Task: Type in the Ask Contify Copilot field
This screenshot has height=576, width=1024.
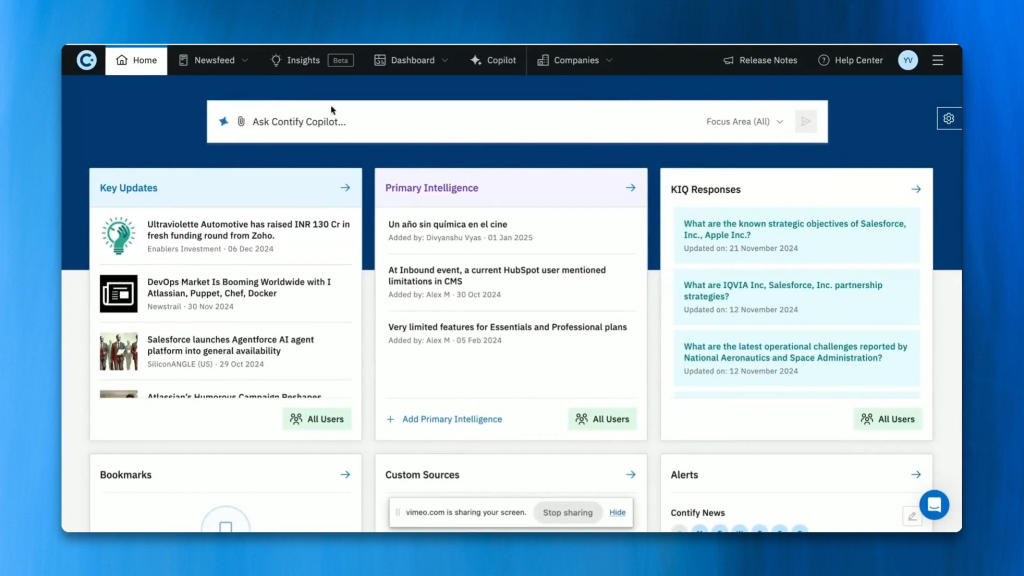Action: point(470,122)
